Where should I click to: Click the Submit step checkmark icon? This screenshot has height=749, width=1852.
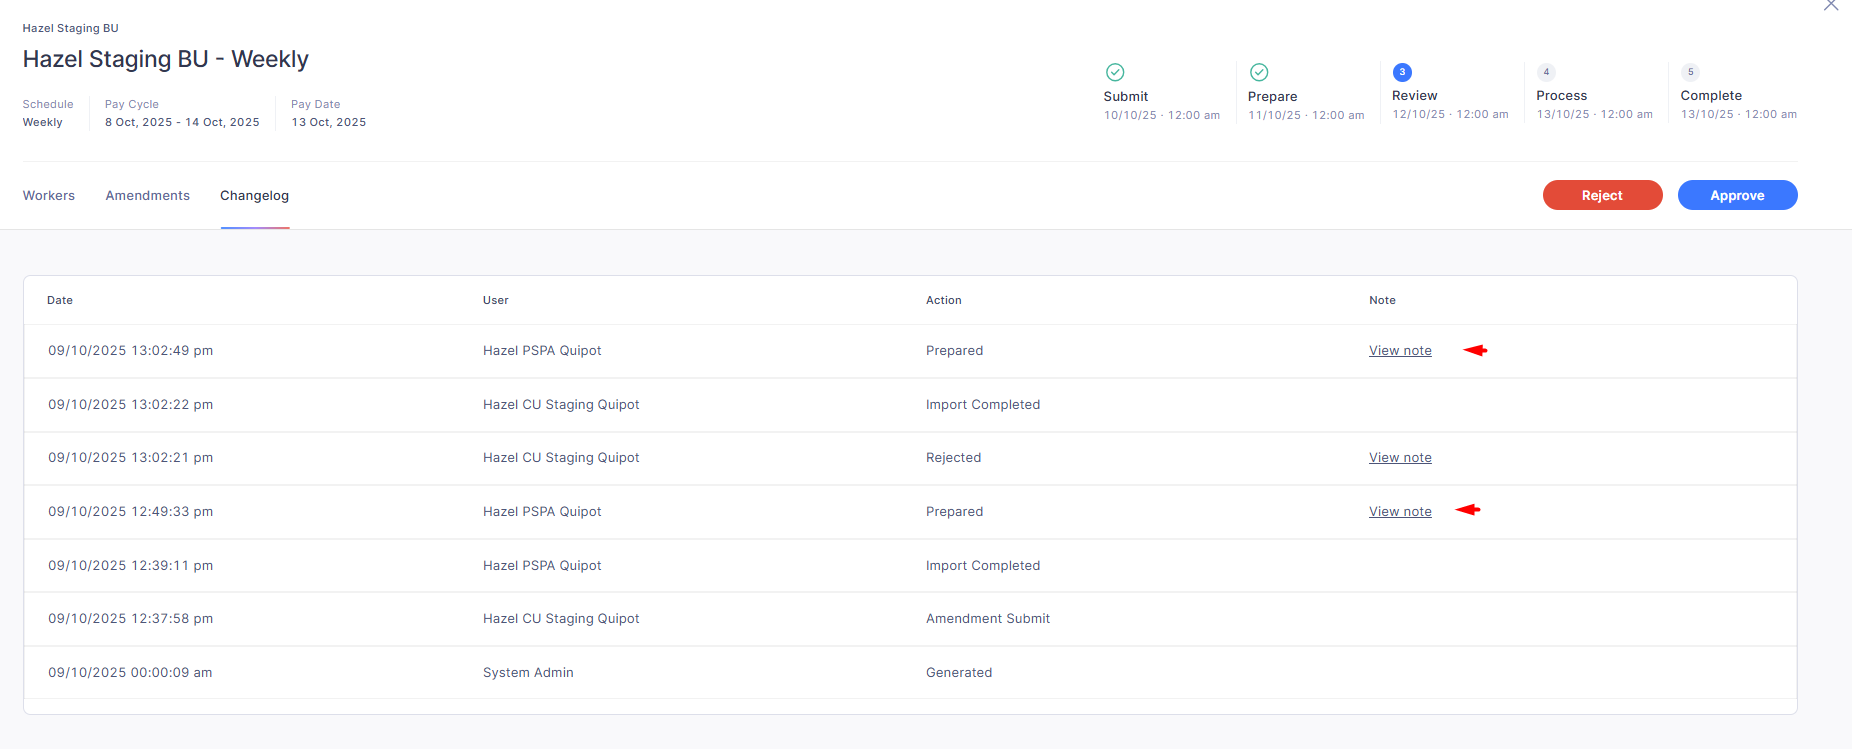(1115, 72)
